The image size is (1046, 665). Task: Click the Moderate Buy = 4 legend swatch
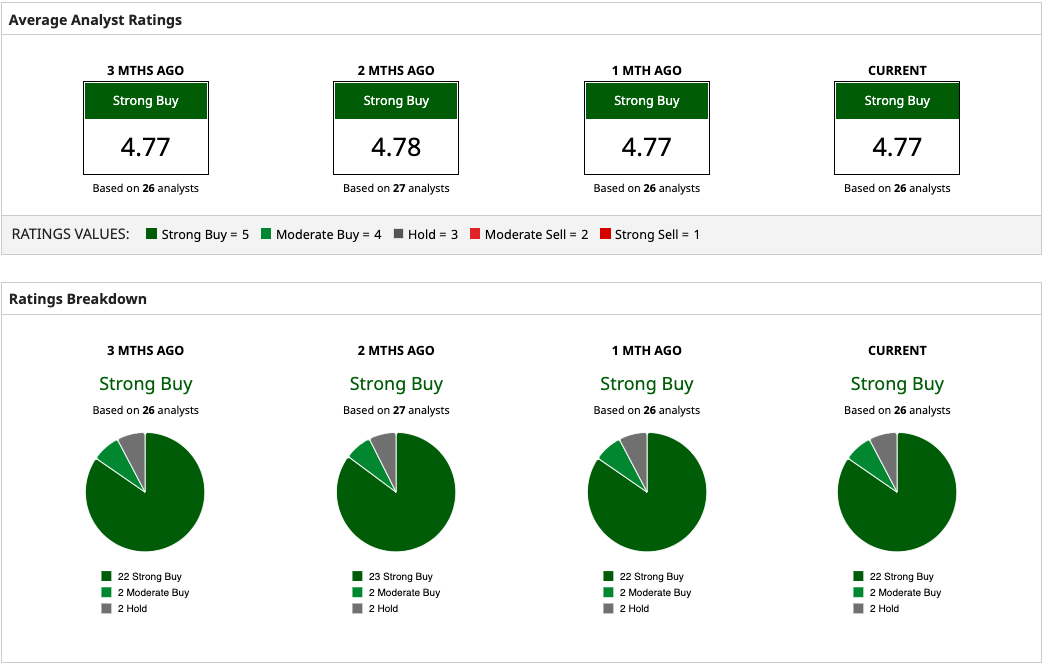point(266,233)
